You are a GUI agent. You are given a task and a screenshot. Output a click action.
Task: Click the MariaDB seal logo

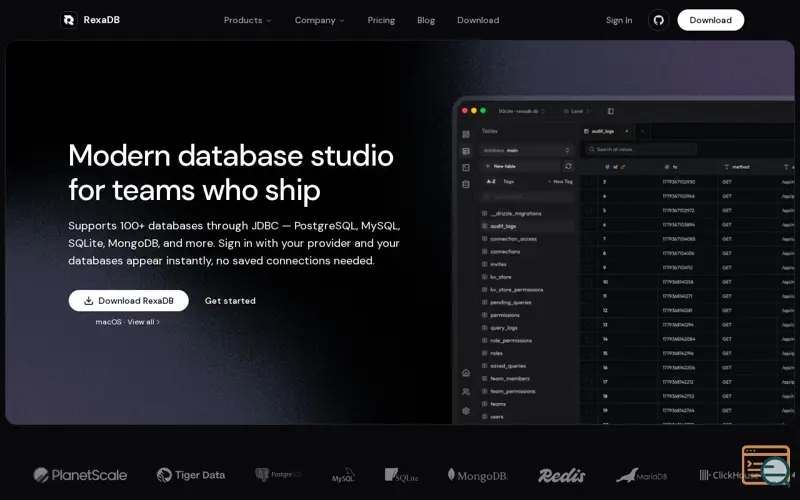click(641, 476)
